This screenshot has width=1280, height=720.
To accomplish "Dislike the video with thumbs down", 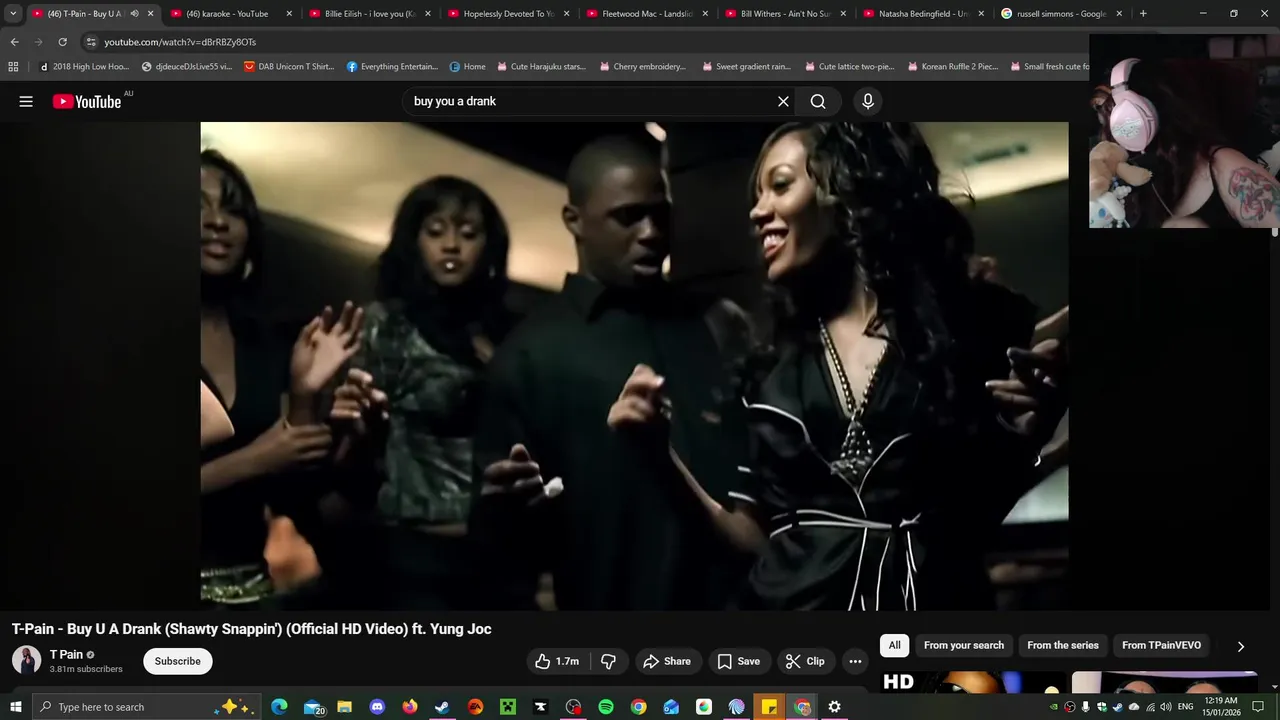I will click(x=608, y=661).
